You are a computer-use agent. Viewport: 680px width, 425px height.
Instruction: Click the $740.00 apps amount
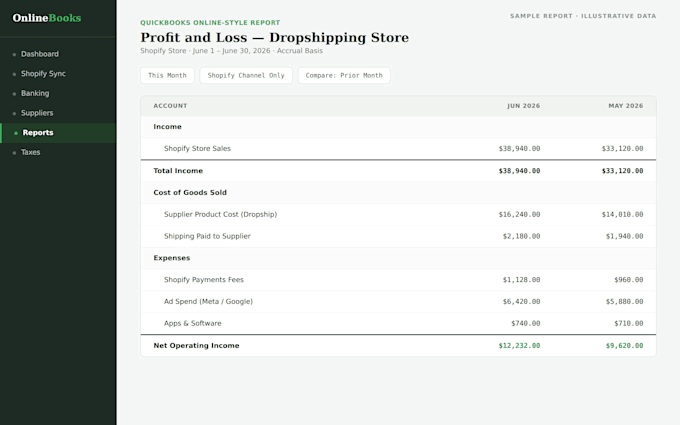coord(526,324)
